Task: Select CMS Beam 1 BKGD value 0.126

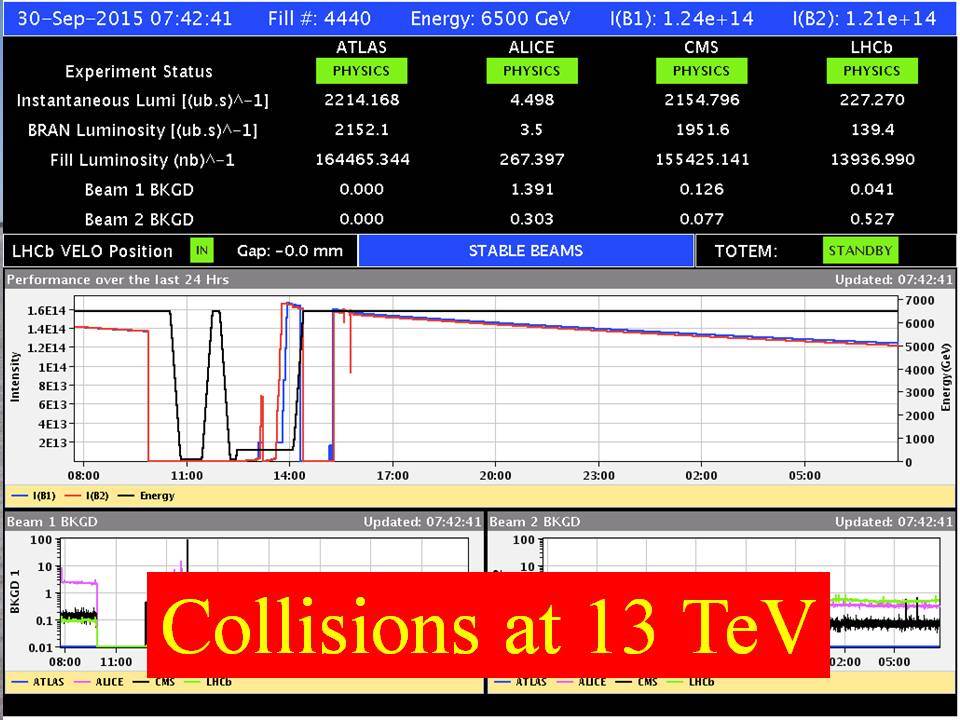Action: tap(702, 189)
